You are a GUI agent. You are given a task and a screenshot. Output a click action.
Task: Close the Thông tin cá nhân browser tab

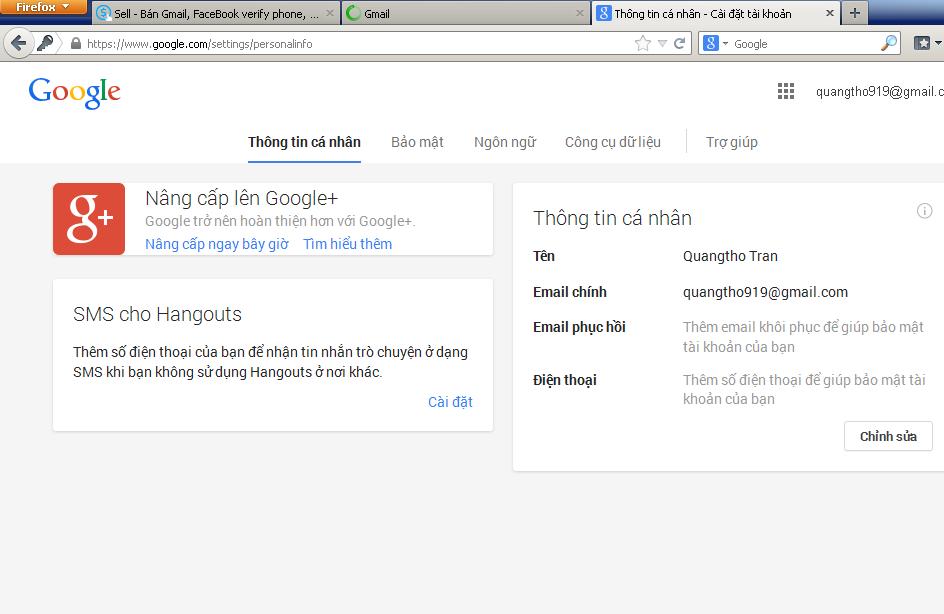(830, 13)
